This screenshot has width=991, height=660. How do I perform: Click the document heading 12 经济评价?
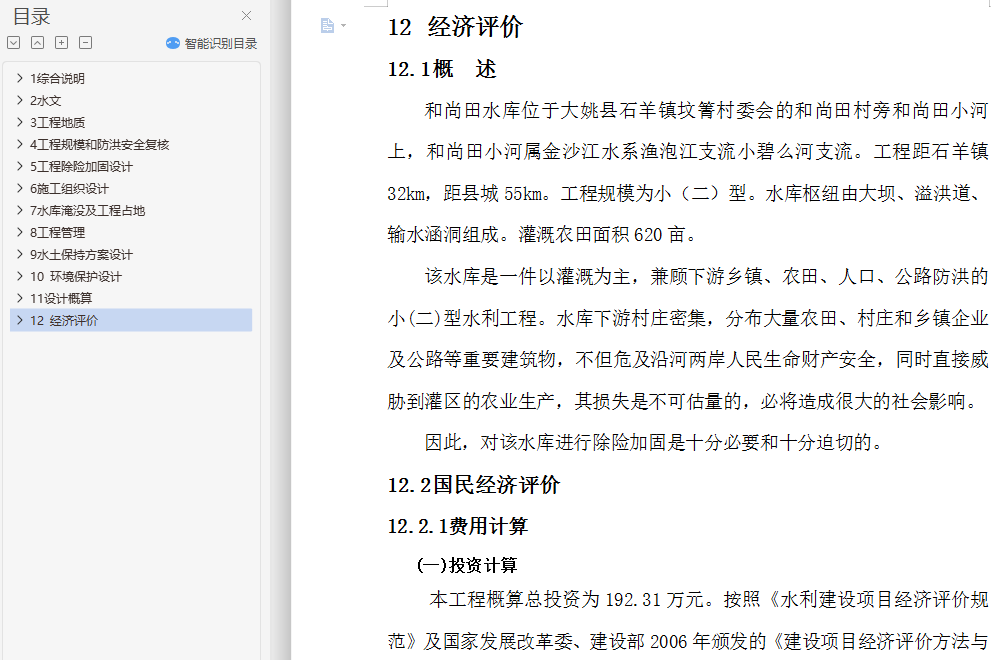coord(455,27)
